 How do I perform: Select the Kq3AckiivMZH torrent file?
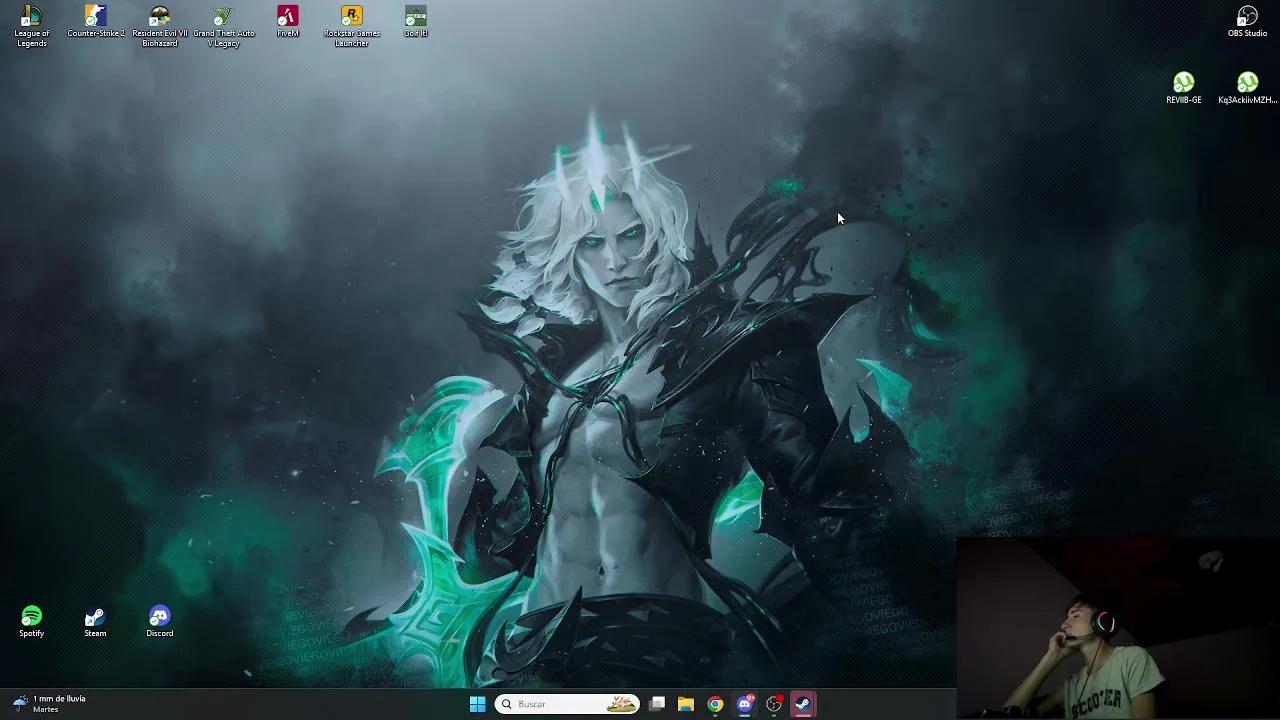pyautogui.click(x=1247, y=84)
